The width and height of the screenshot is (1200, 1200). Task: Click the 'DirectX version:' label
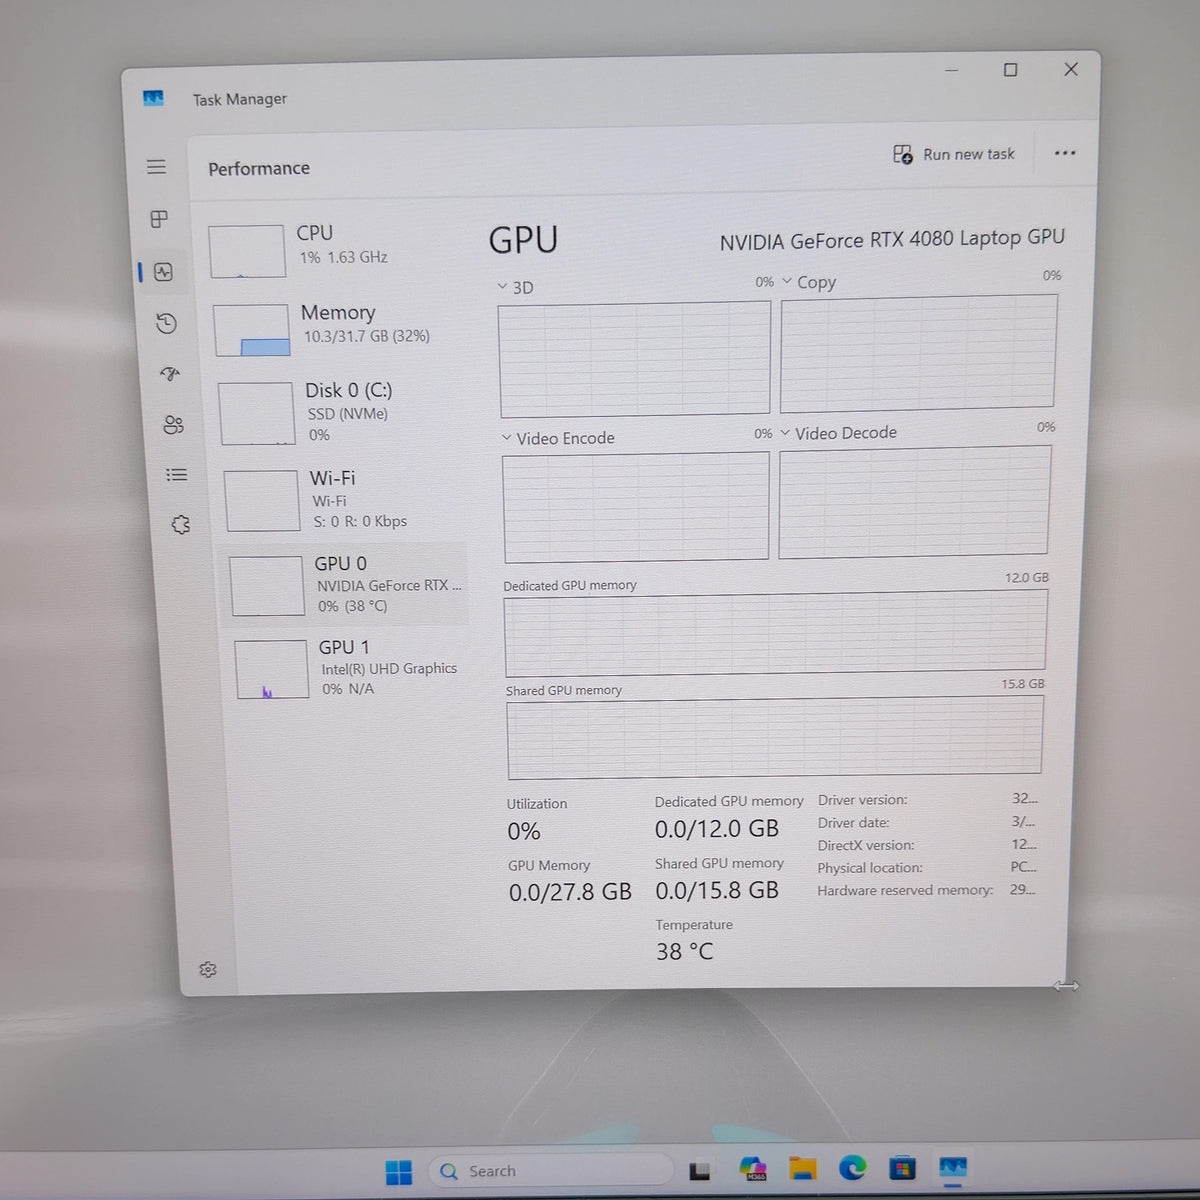(866, 845)
